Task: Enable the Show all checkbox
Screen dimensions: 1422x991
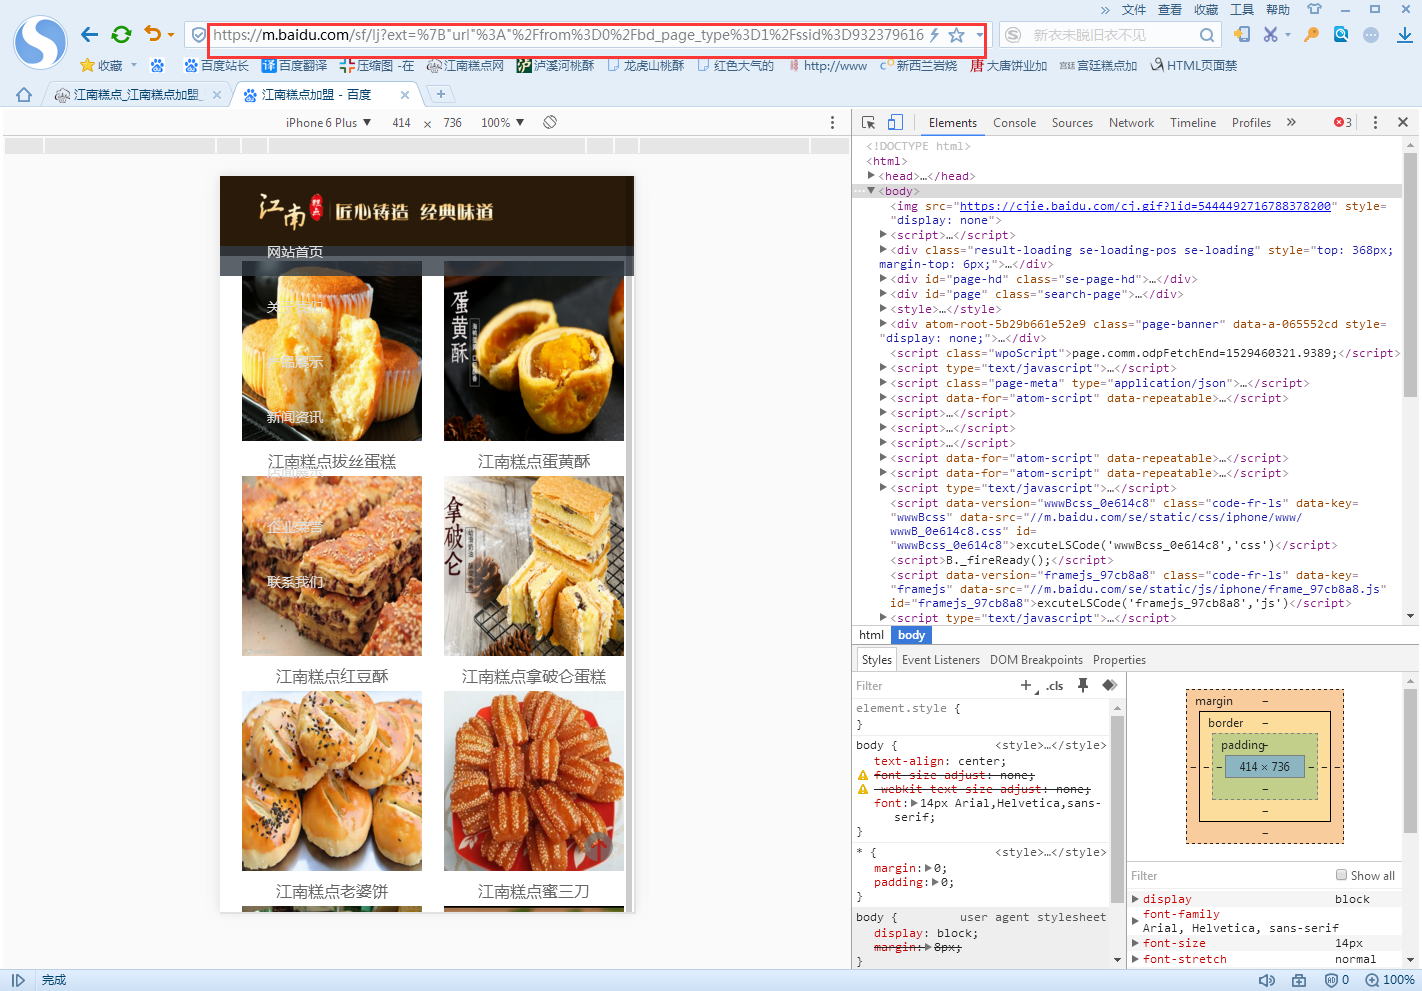Action: coord(1342,875)
